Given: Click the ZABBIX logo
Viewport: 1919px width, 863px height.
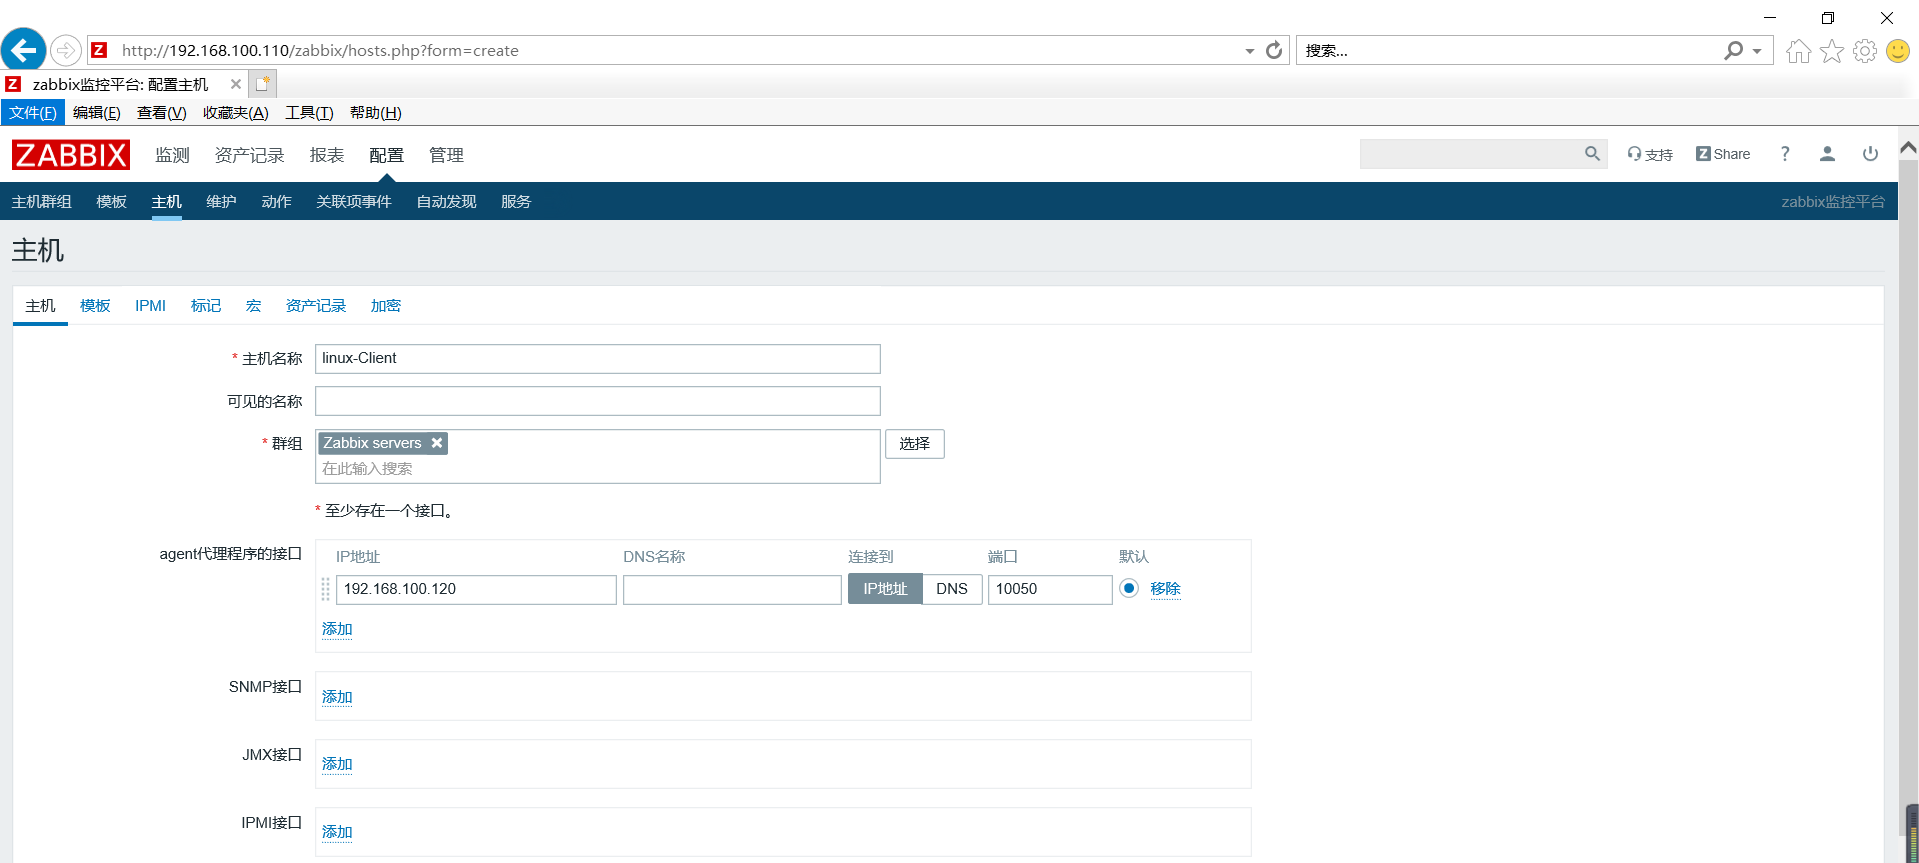Looking at the screenshot, I should [71, 155].
